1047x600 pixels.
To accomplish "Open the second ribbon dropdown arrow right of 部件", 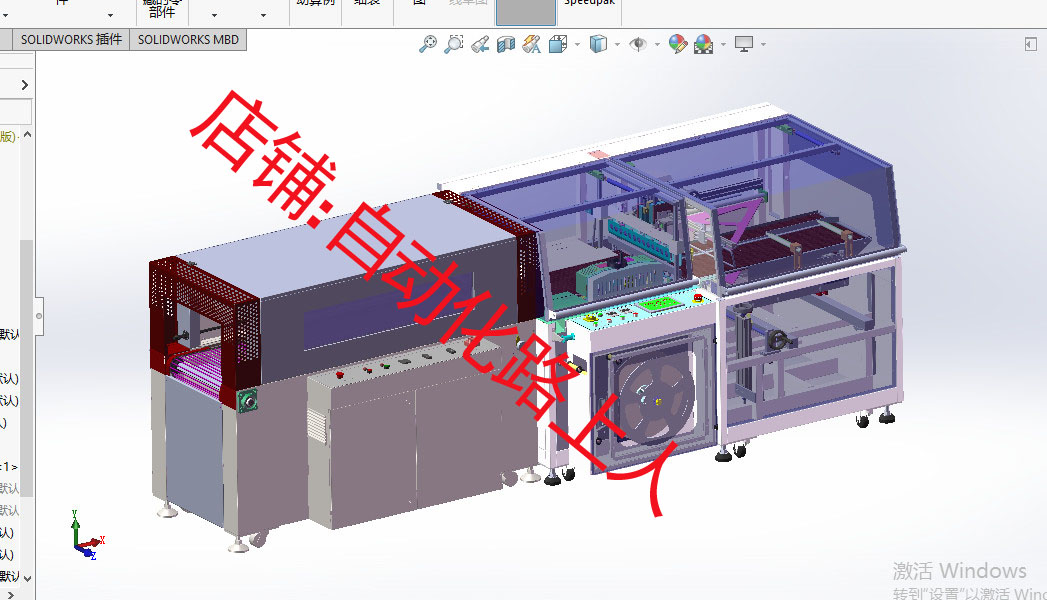I will (x=264, y=15).
